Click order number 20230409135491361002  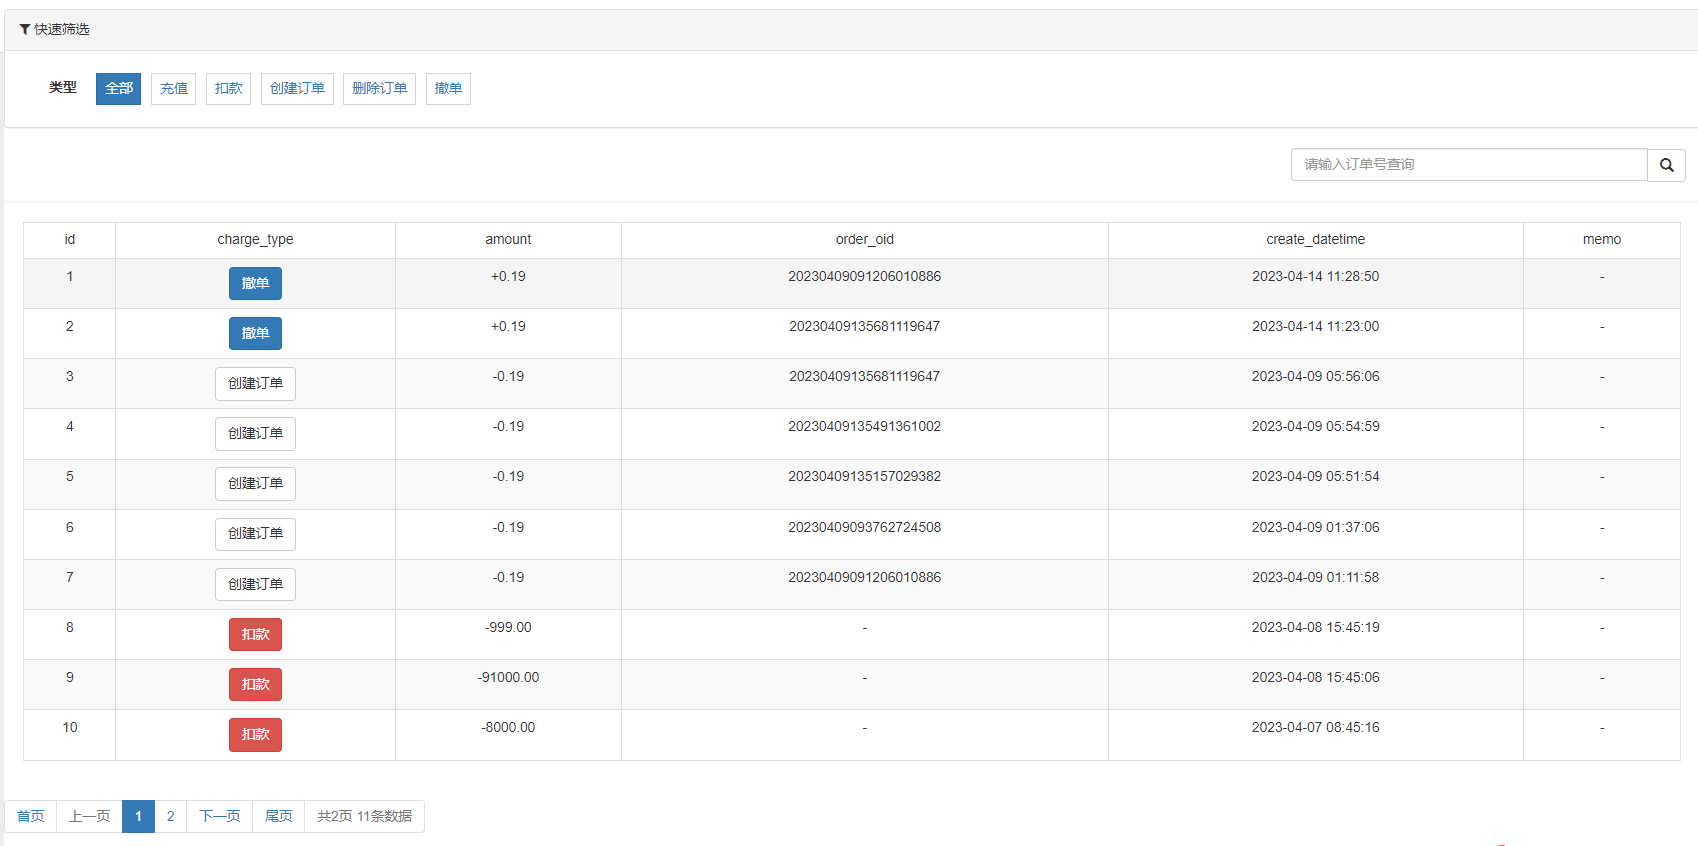tap(865, 427)
